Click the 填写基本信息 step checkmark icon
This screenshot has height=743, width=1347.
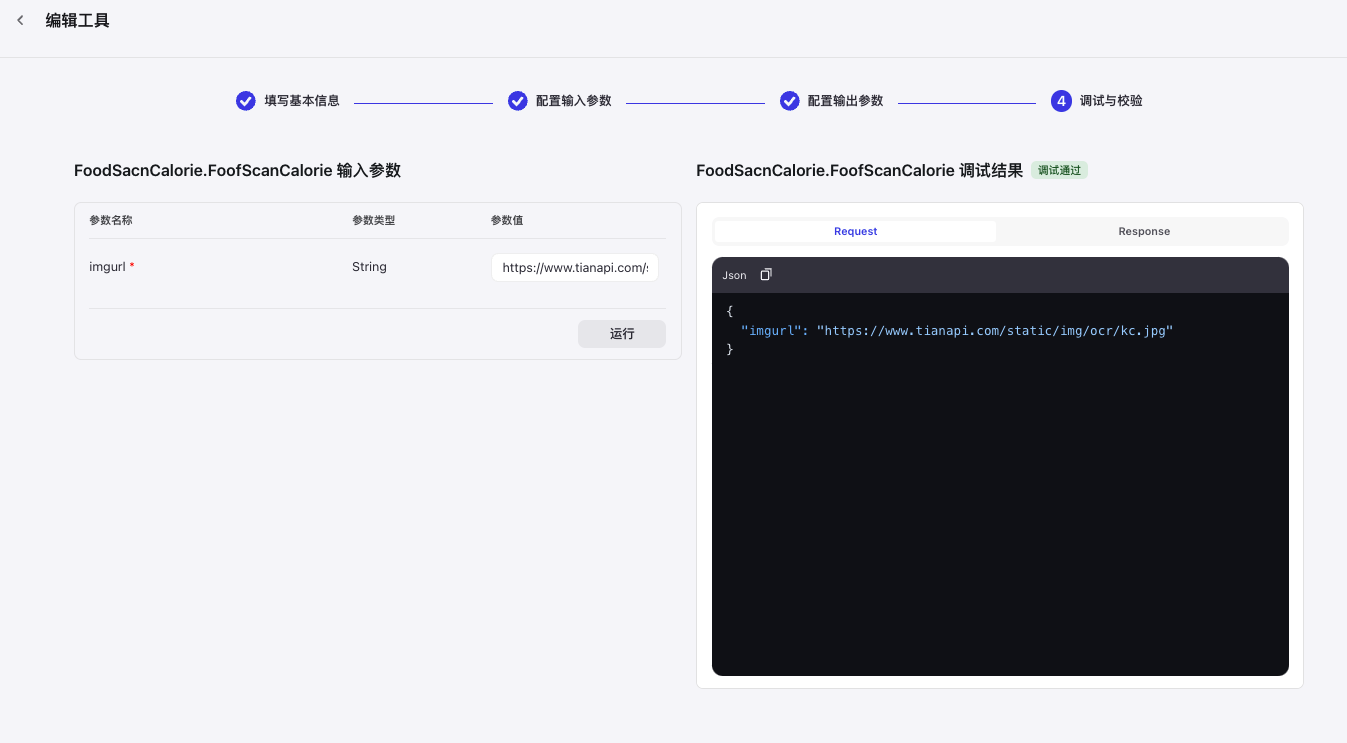246,101
